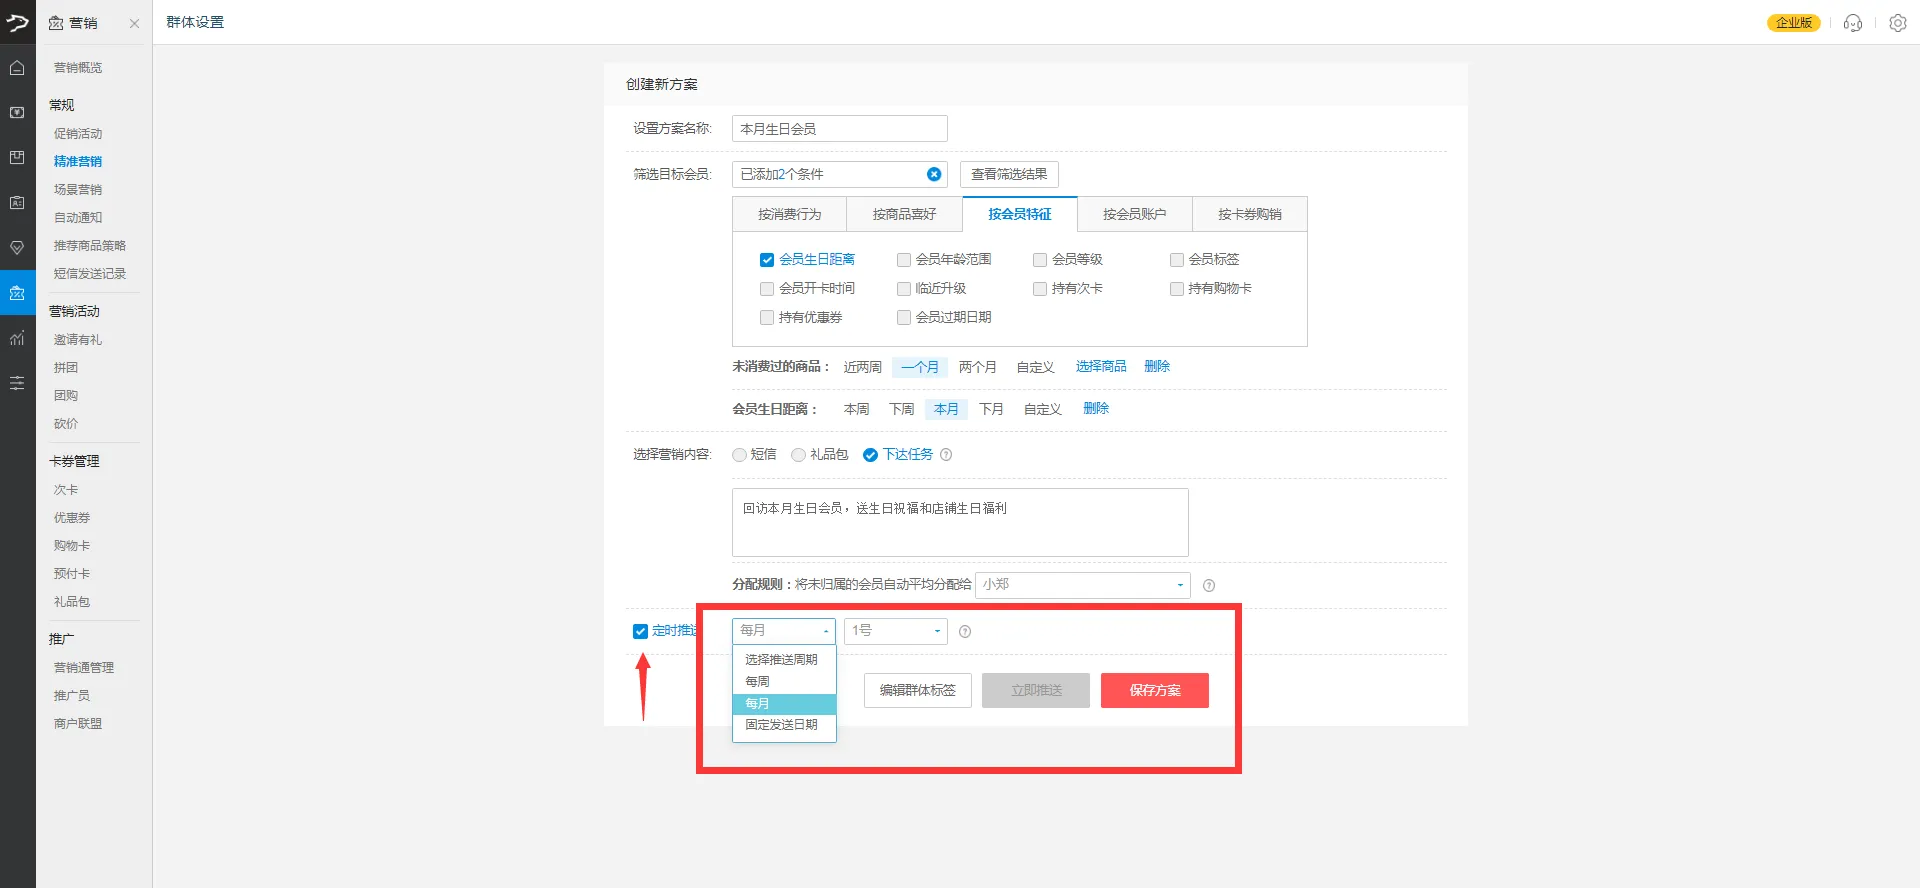Click help icon next to 下达任务

946,455
